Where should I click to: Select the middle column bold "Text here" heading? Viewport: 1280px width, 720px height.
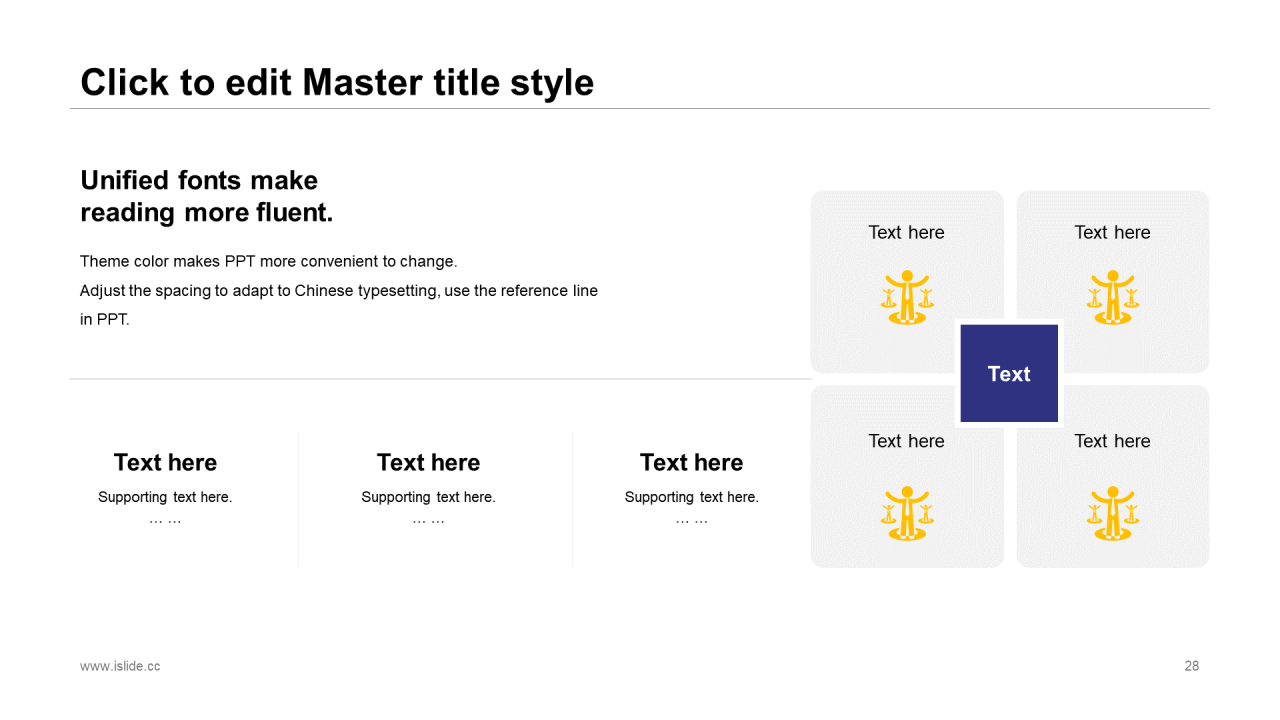[428, 462]
